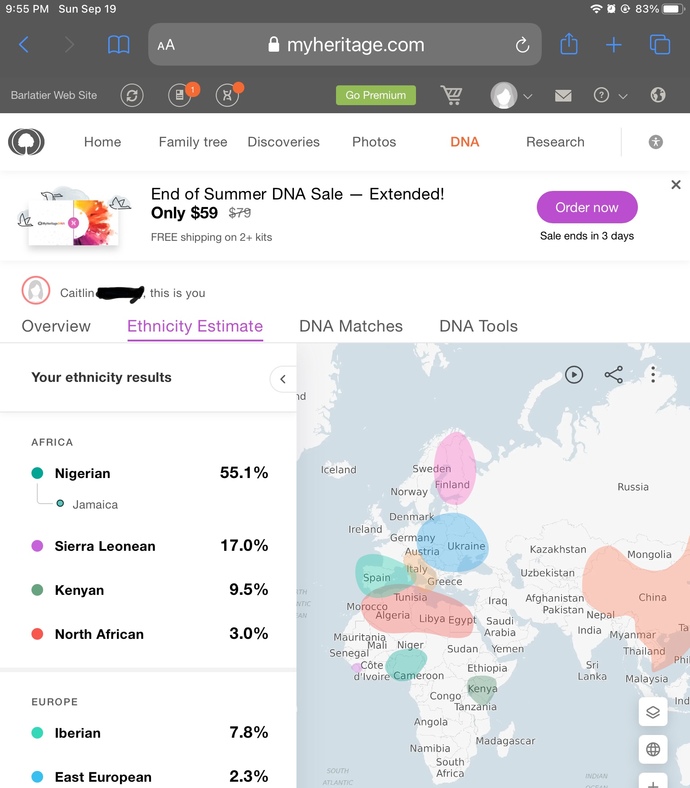Click the sync circular arrows icon

click(x=132, y=95)
